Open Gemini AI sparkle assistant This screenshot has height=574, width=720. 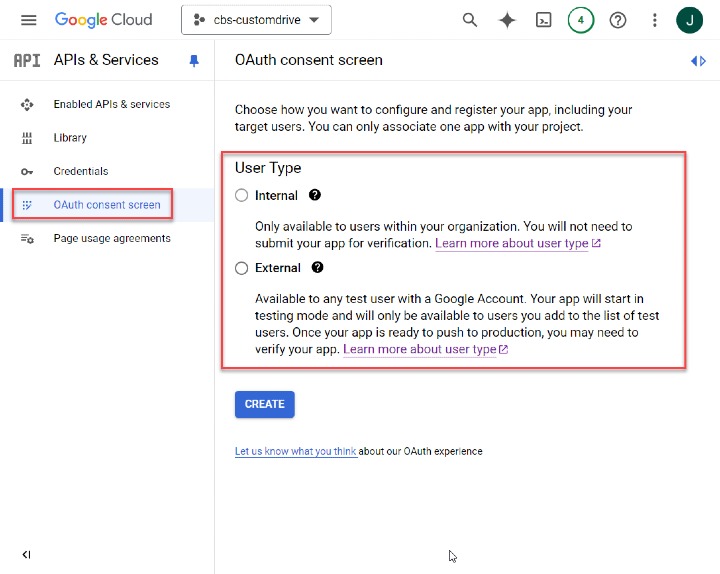(507, 20)
